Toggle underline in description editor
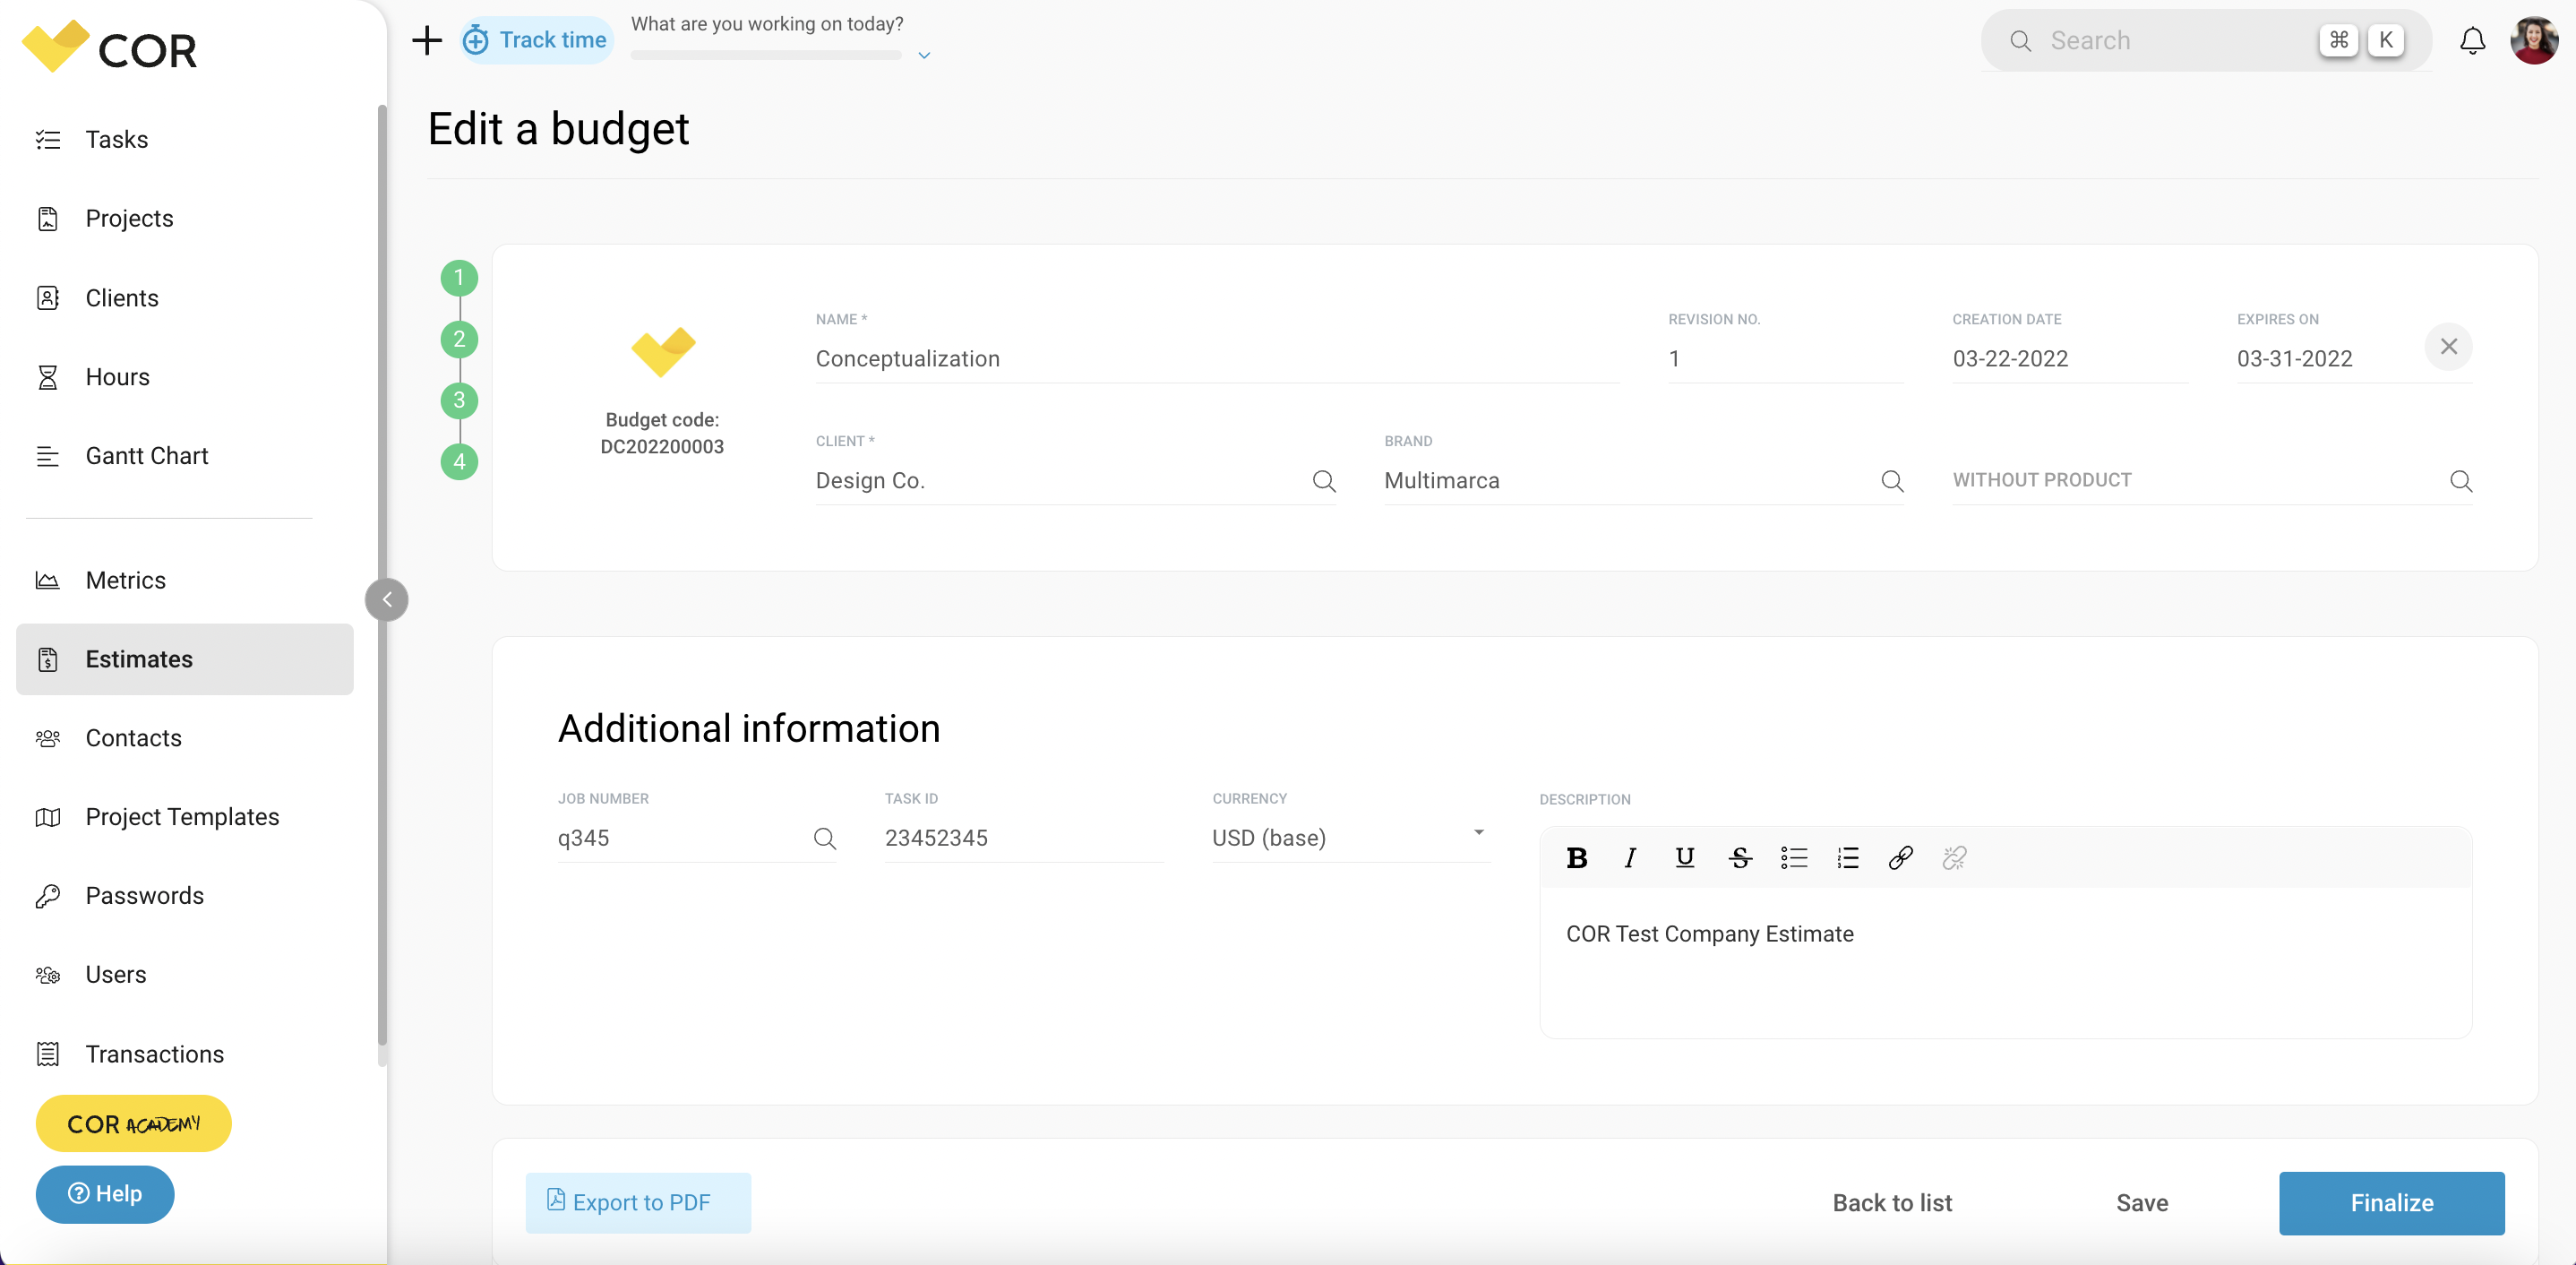Screen dimensions: 2576x1265 point(1684,858)
